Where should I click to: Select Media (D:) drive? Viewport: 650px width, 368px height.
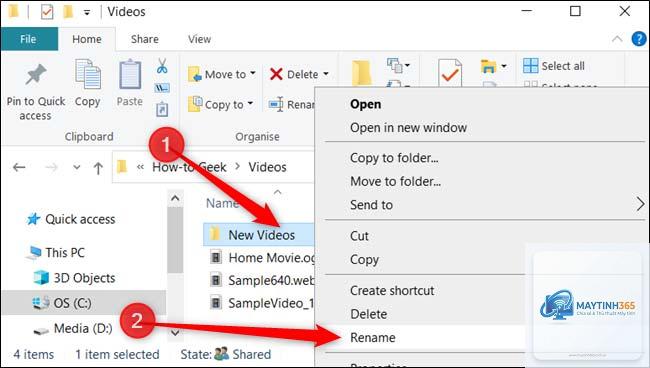tap(72, 328)
